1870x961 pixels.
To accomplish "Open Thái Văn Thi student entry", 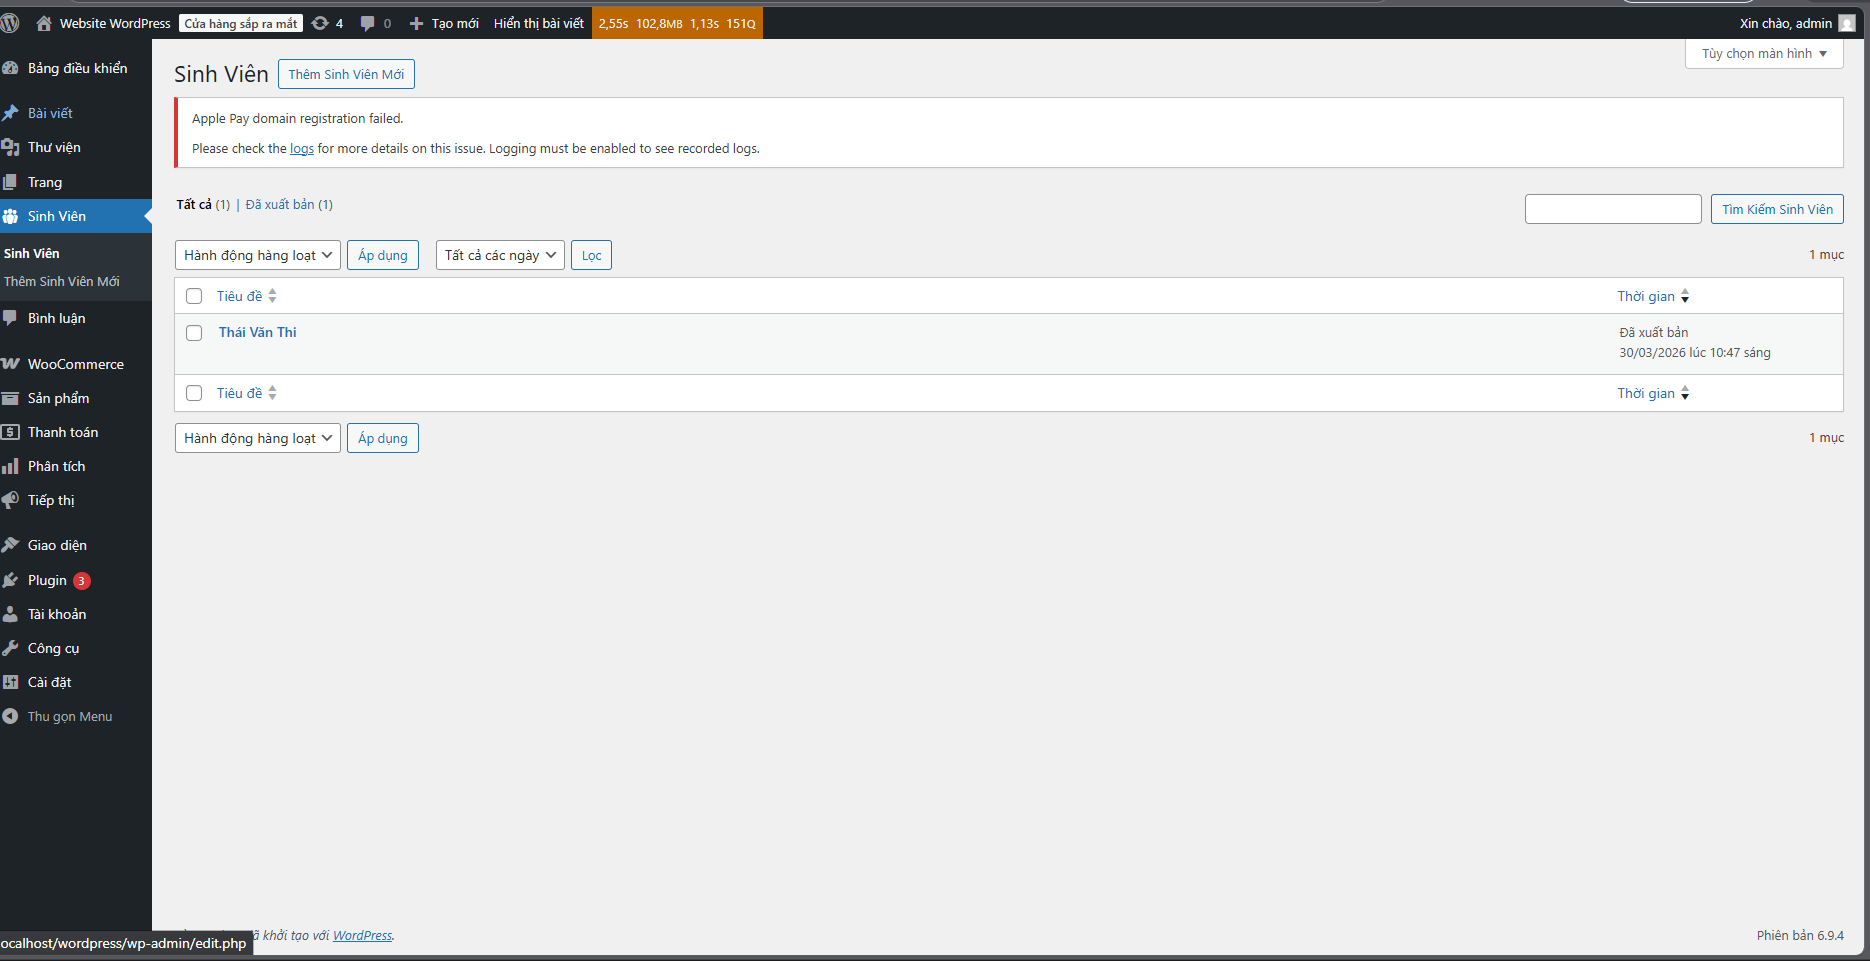I will point(258,332).
